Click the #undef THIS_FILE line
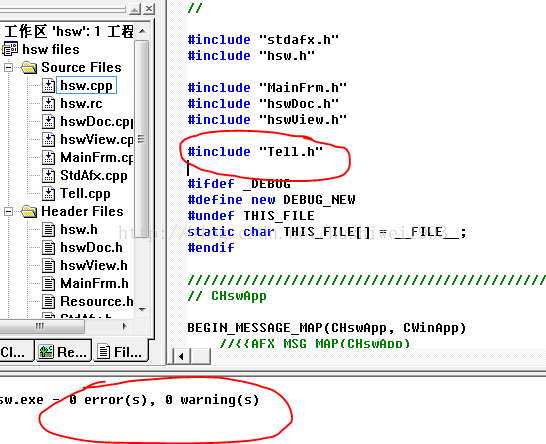 click(251, 216)
